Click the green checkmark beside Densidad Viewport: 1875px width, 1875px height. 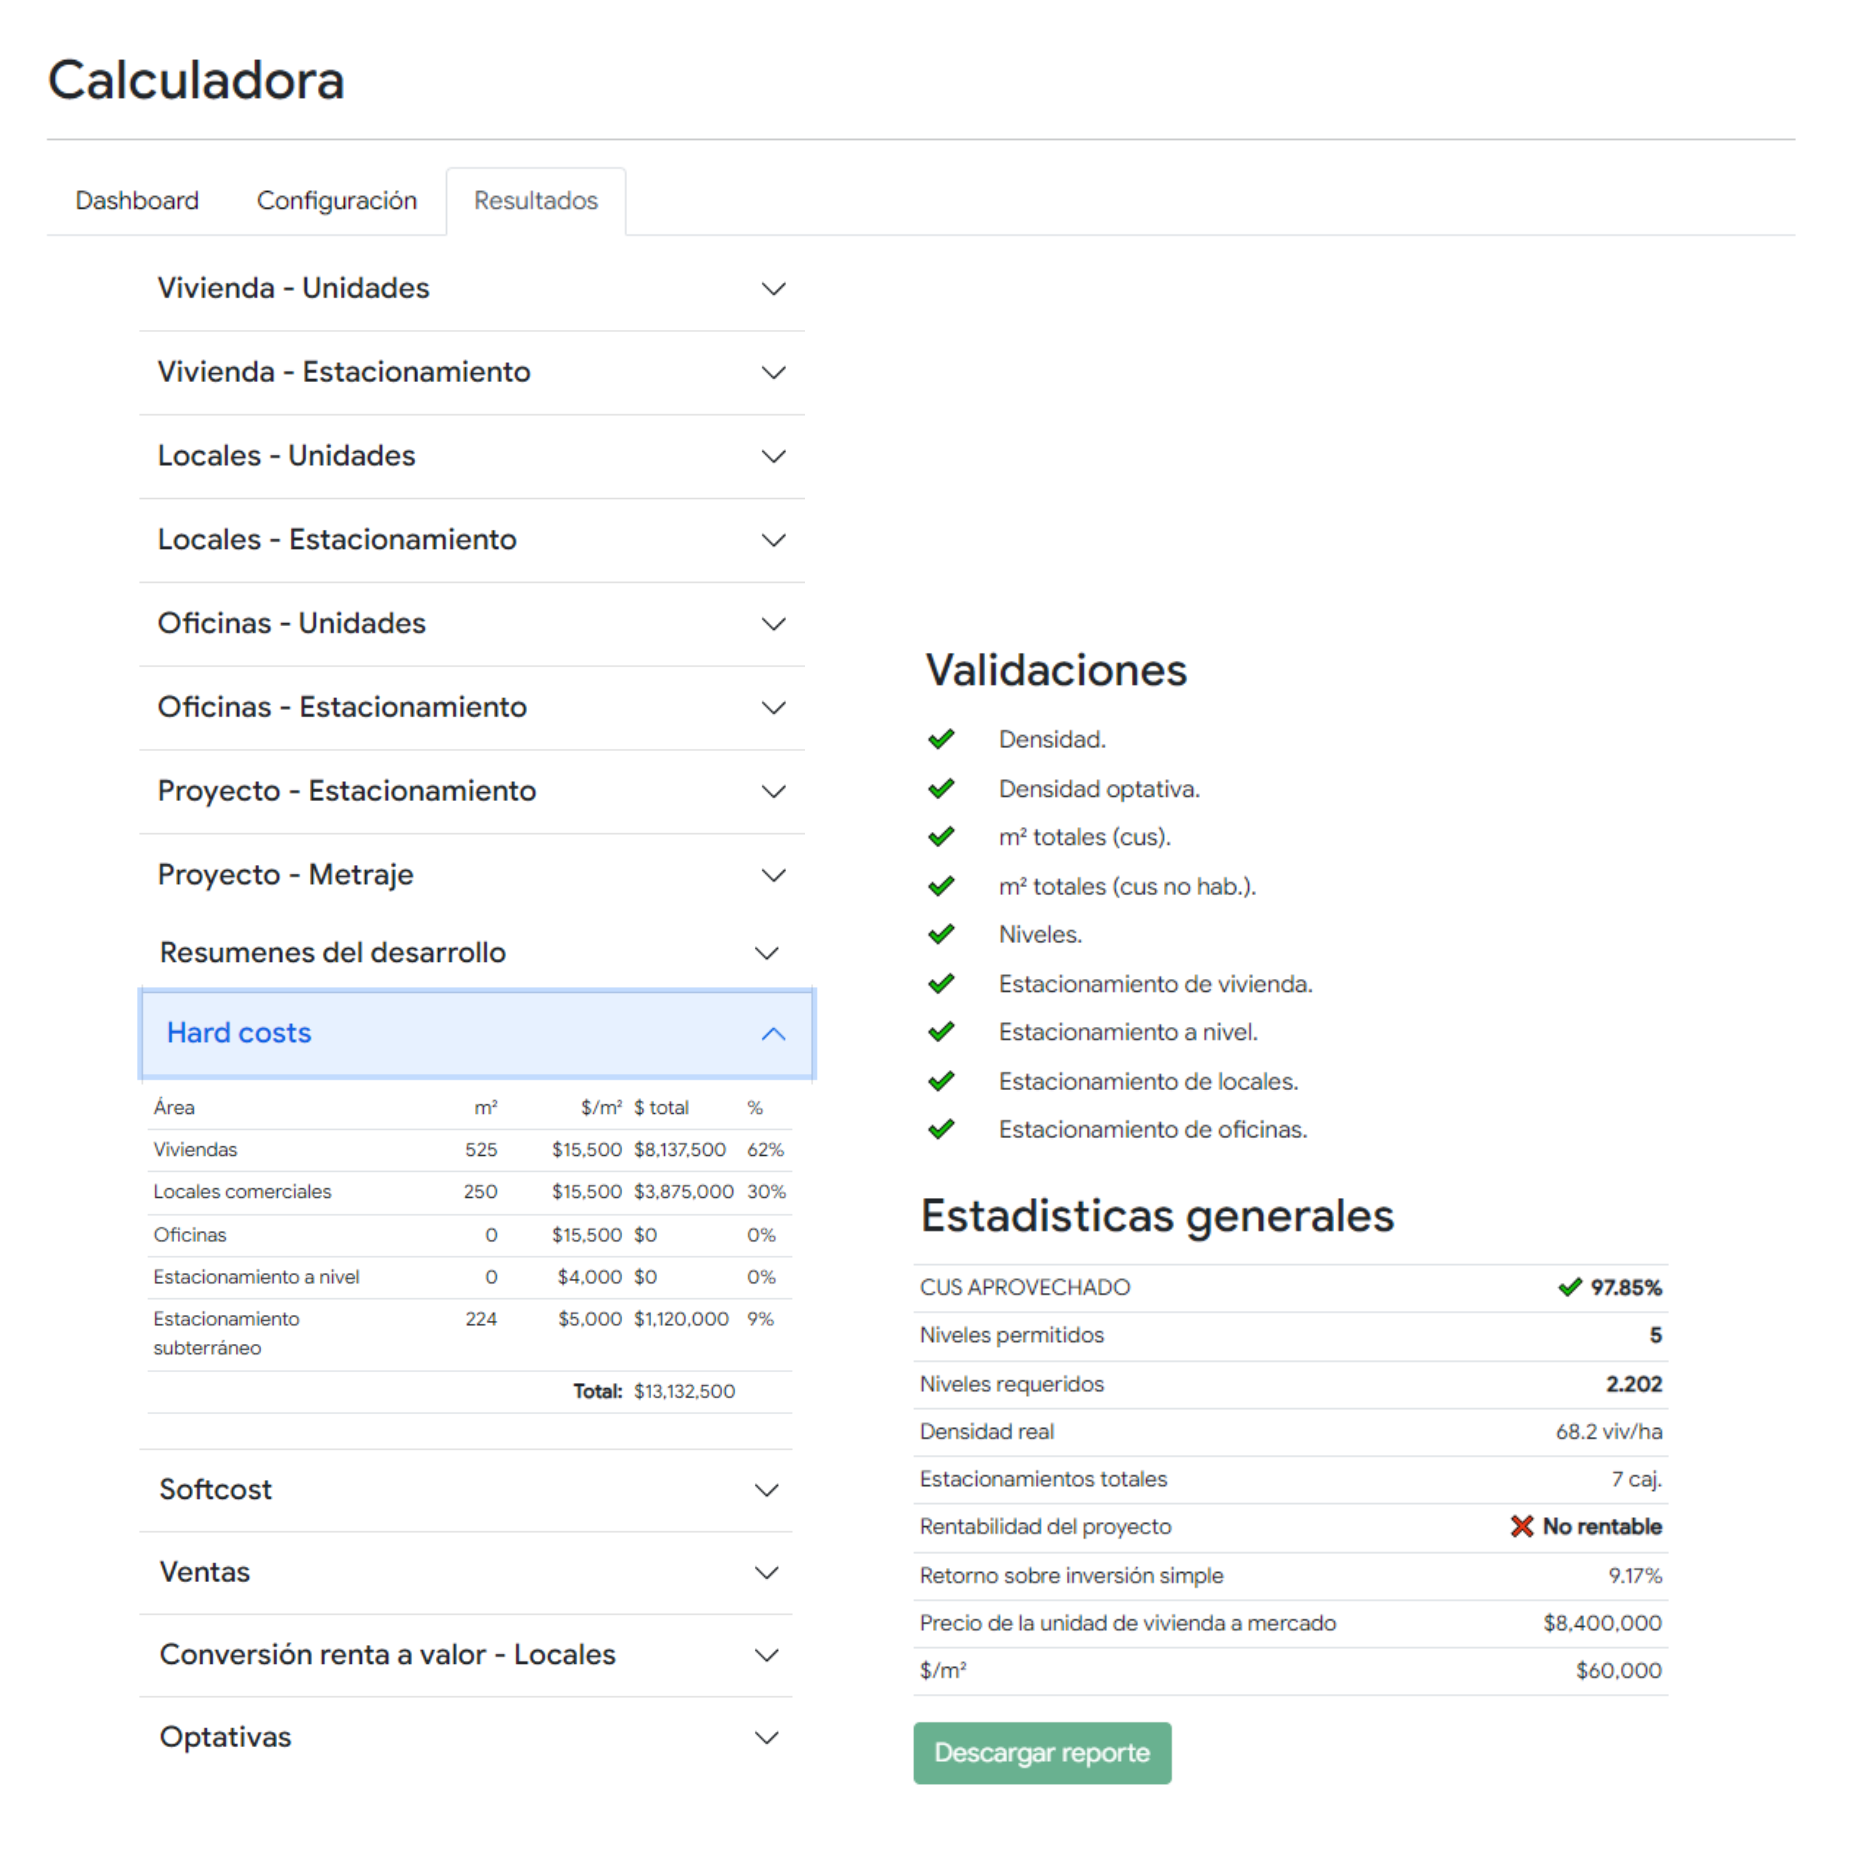(x=941, y=739)
